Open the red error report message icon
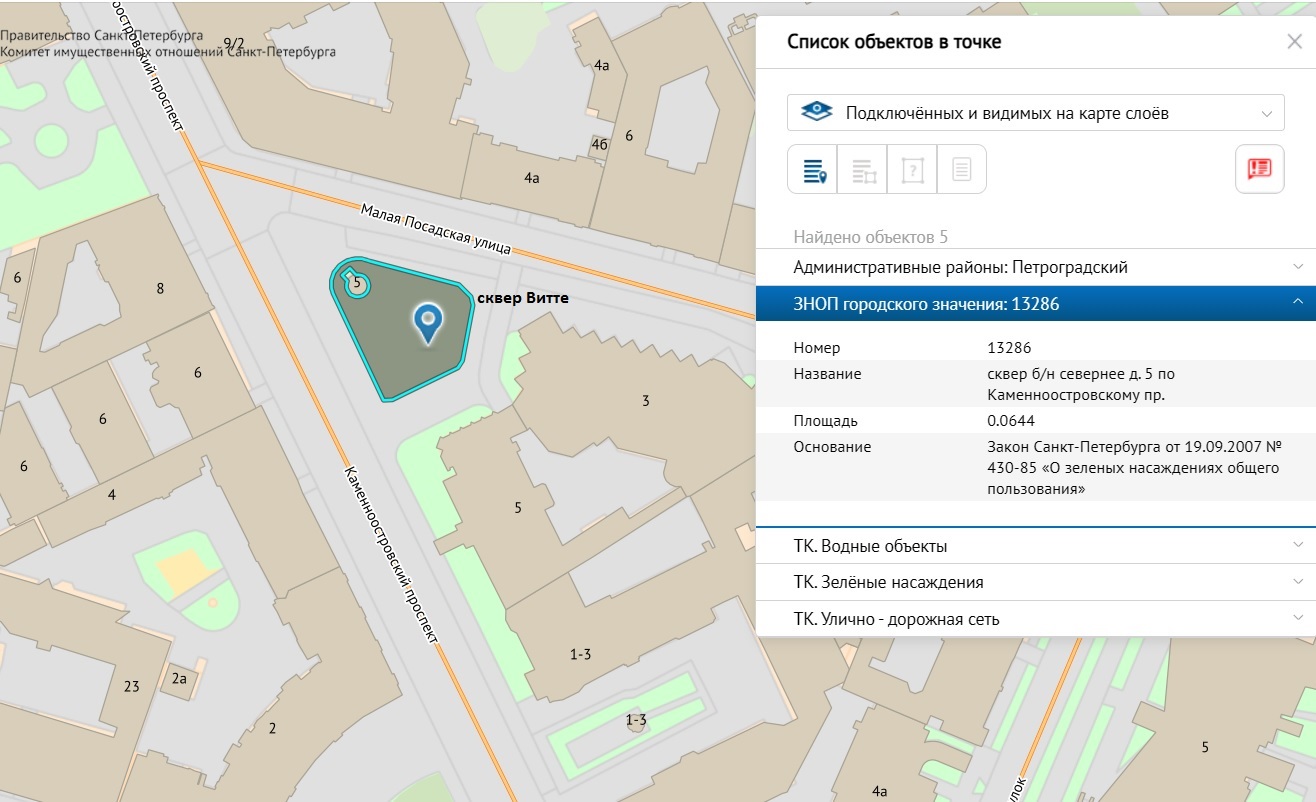The width and height of the screenshot is (1316, 802). [1260, 169]
